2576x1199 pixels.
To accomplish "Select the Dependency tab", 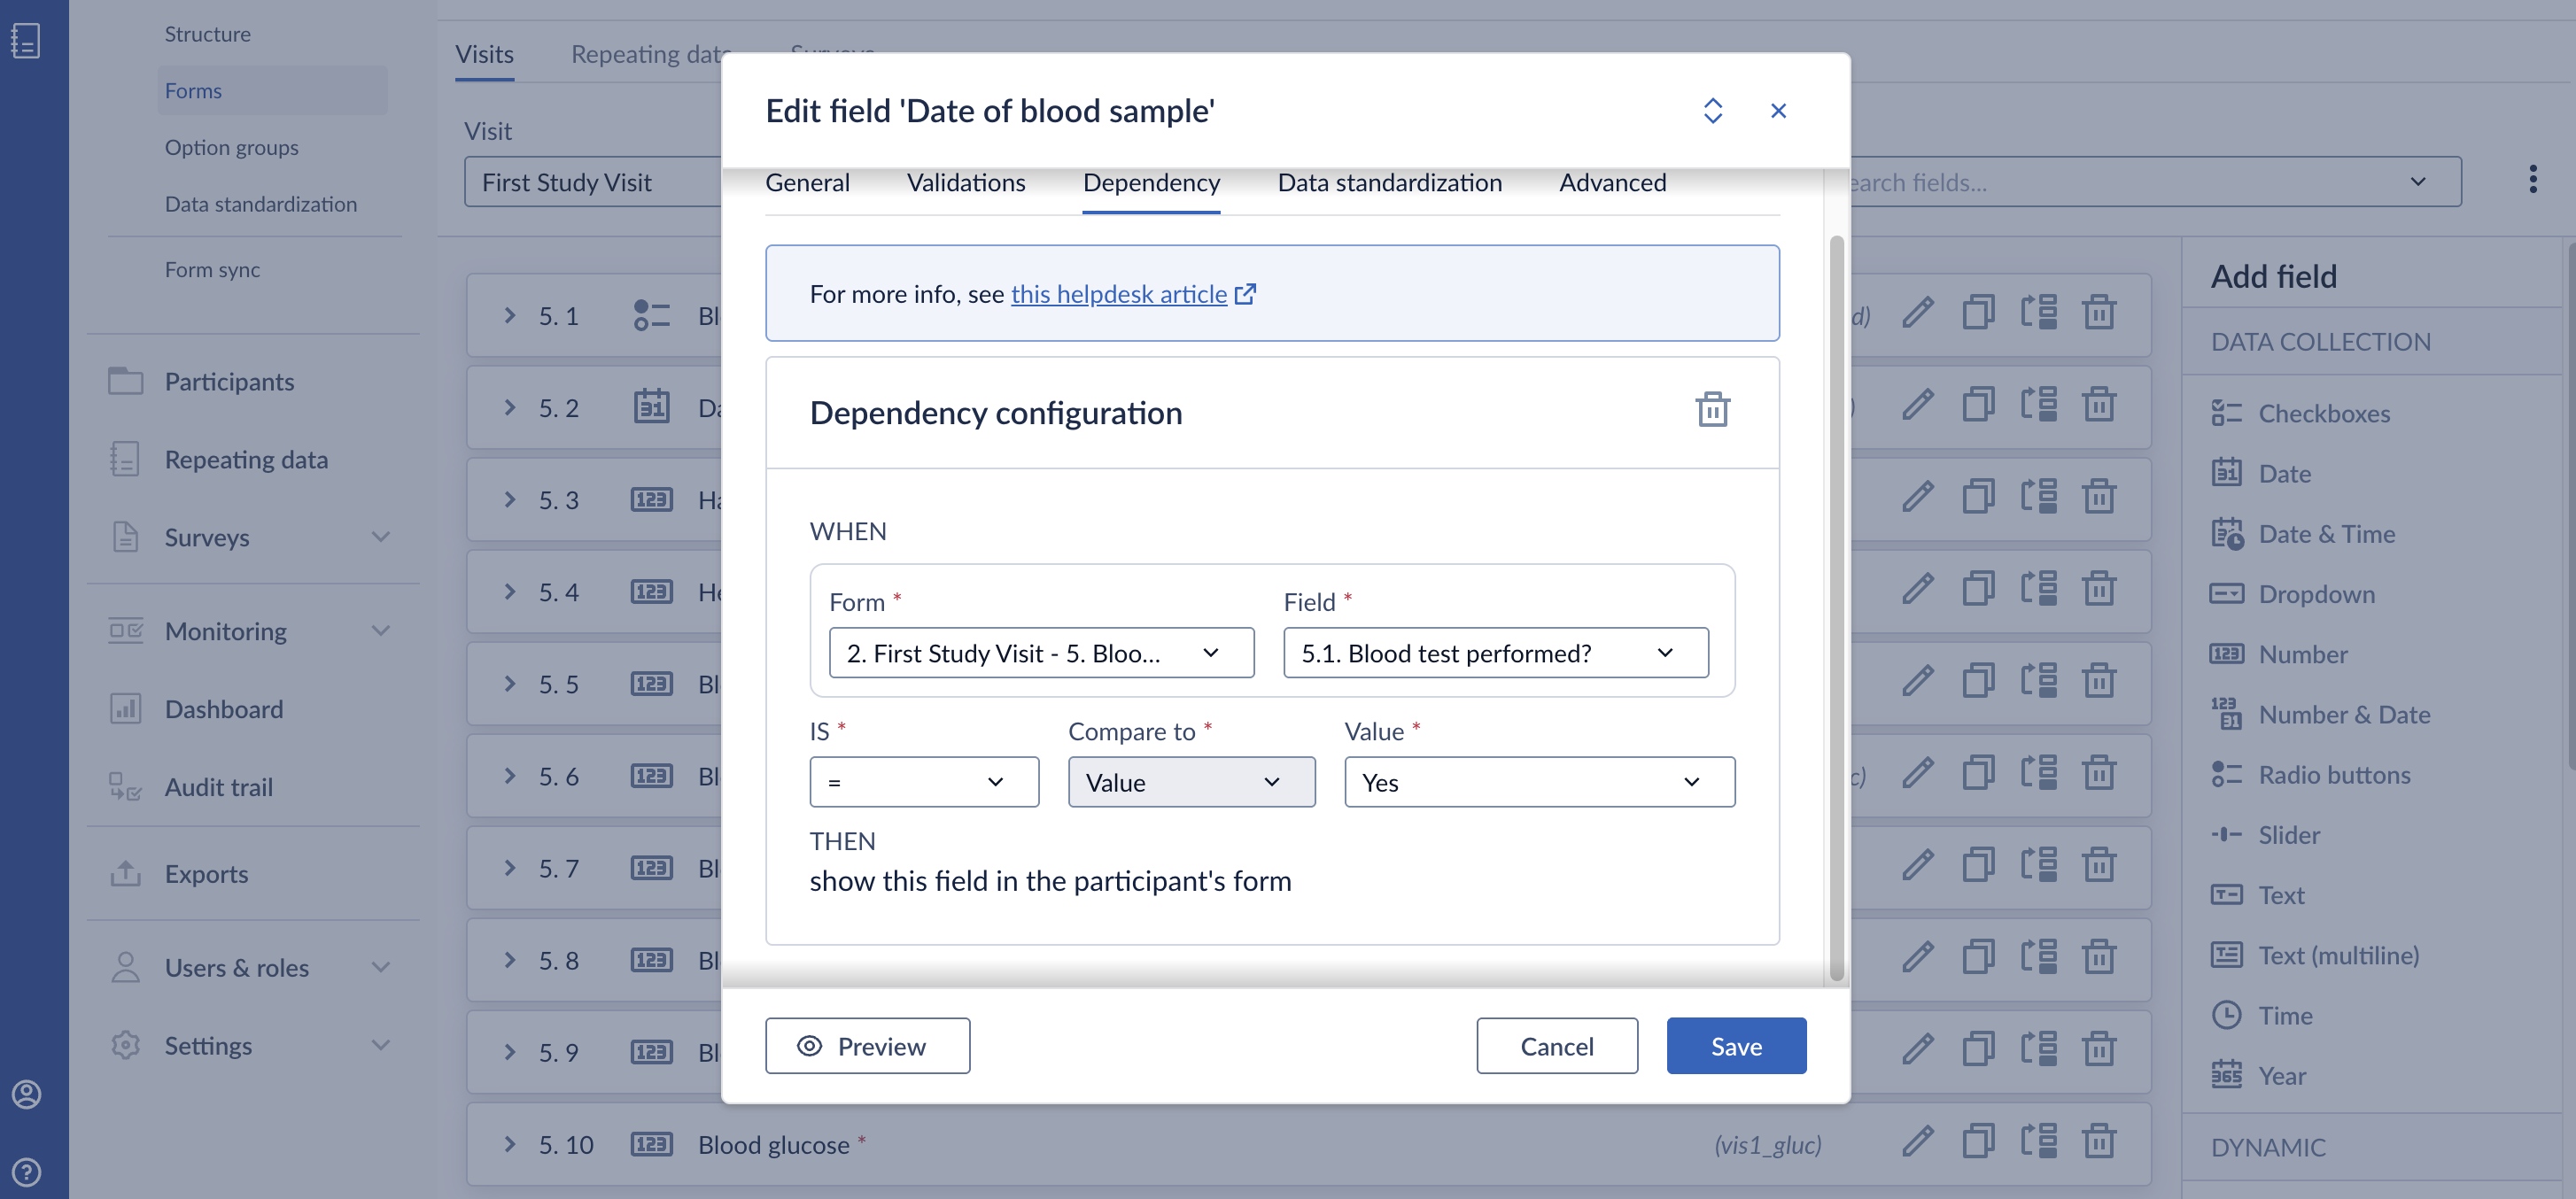I will point(1151,182).
